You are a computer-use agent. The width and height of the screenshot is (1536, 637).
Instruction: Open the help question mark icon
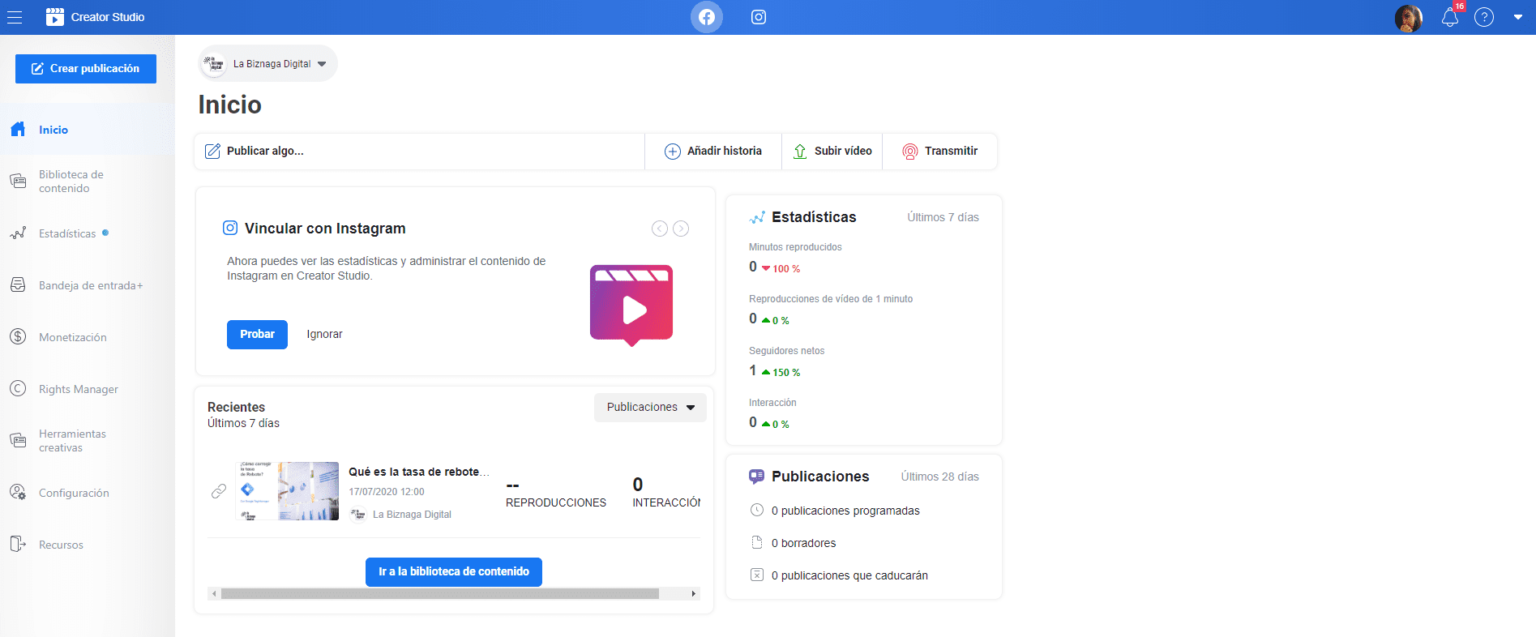pyautogui.click(x=1484, y=17)
